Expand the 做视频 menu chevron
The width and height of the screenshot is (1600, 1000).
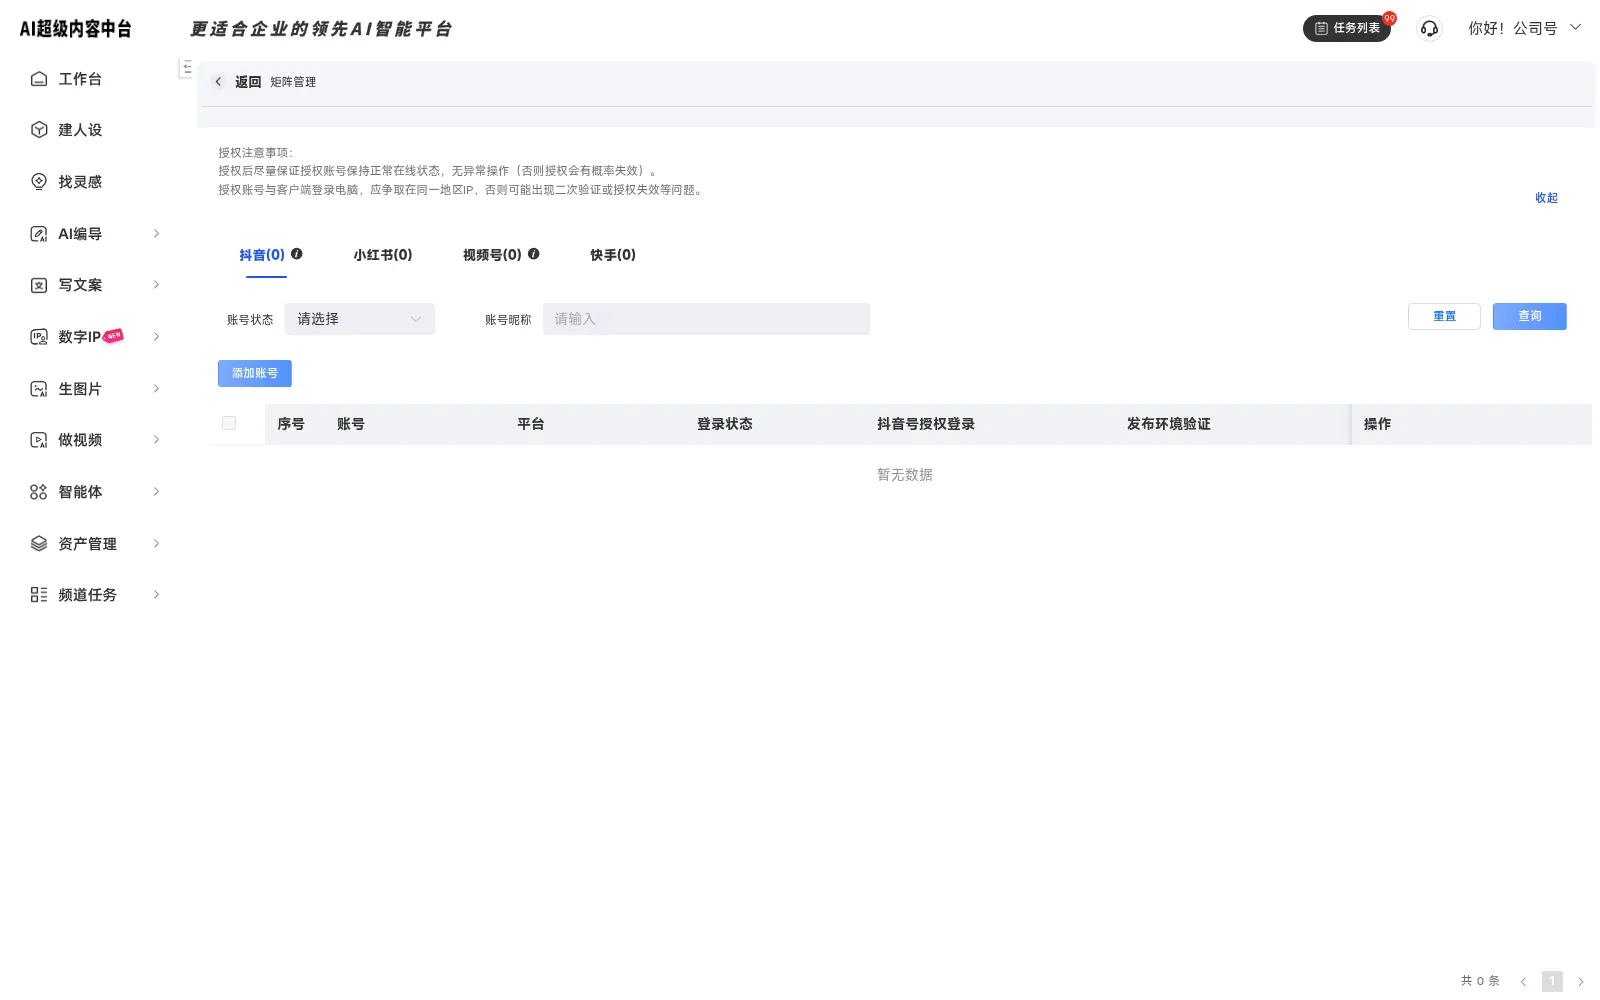point(156,440)
